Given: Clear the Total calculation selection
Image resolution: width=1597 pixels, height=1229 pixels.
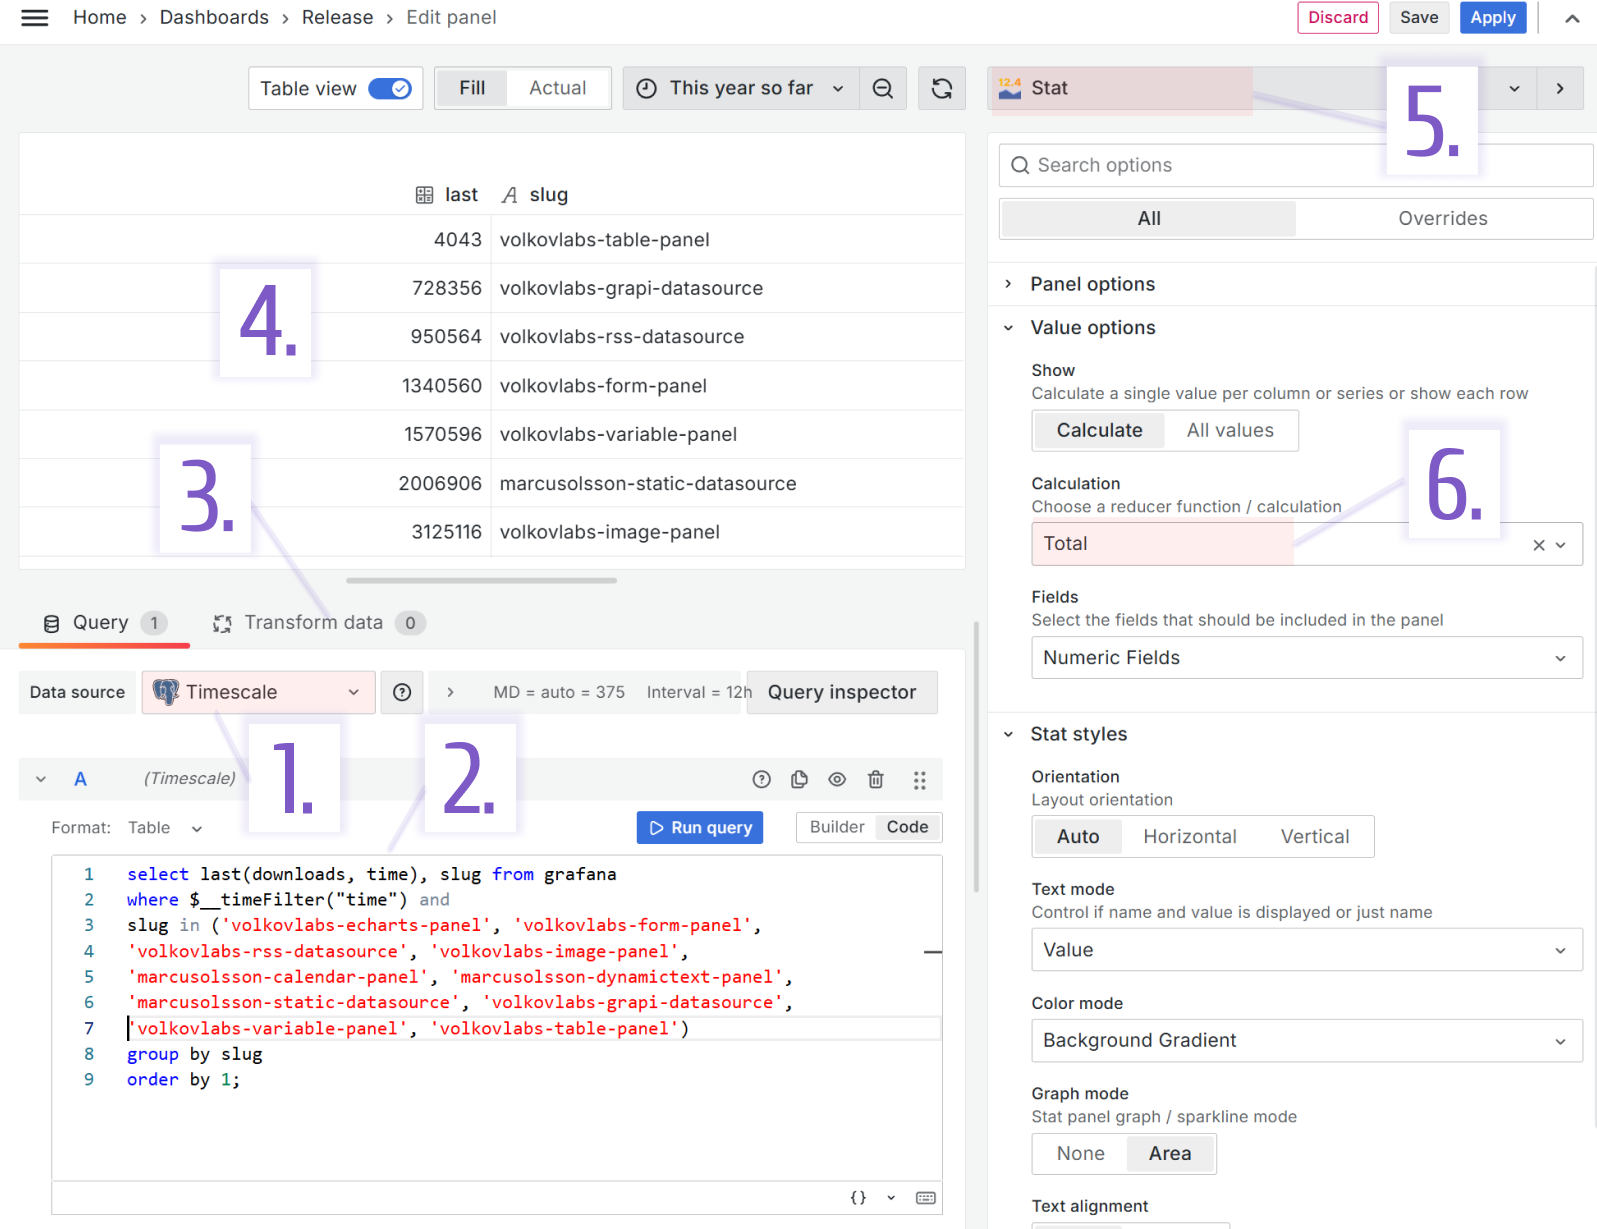Looking at the screenshot, I should (x=1539, y=545).
